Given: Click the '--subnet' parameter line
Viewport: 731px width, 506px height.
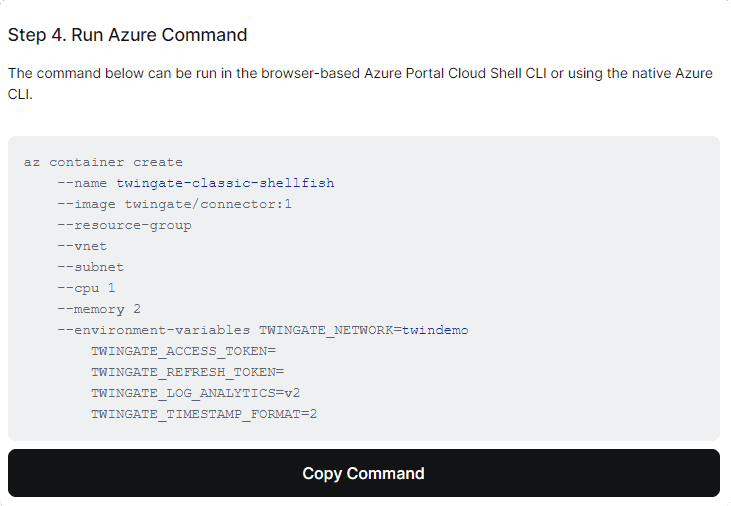Looking at the screenshot, I should coord(90,267).
